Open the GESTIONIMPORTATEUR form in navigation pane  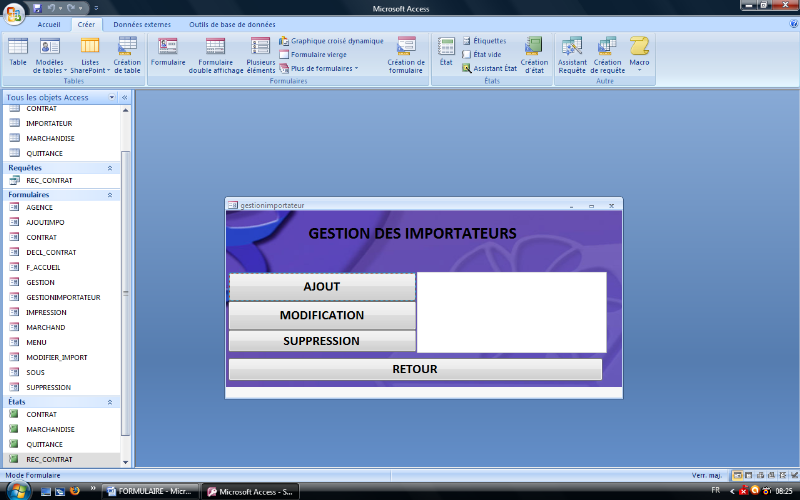(62, 297)
